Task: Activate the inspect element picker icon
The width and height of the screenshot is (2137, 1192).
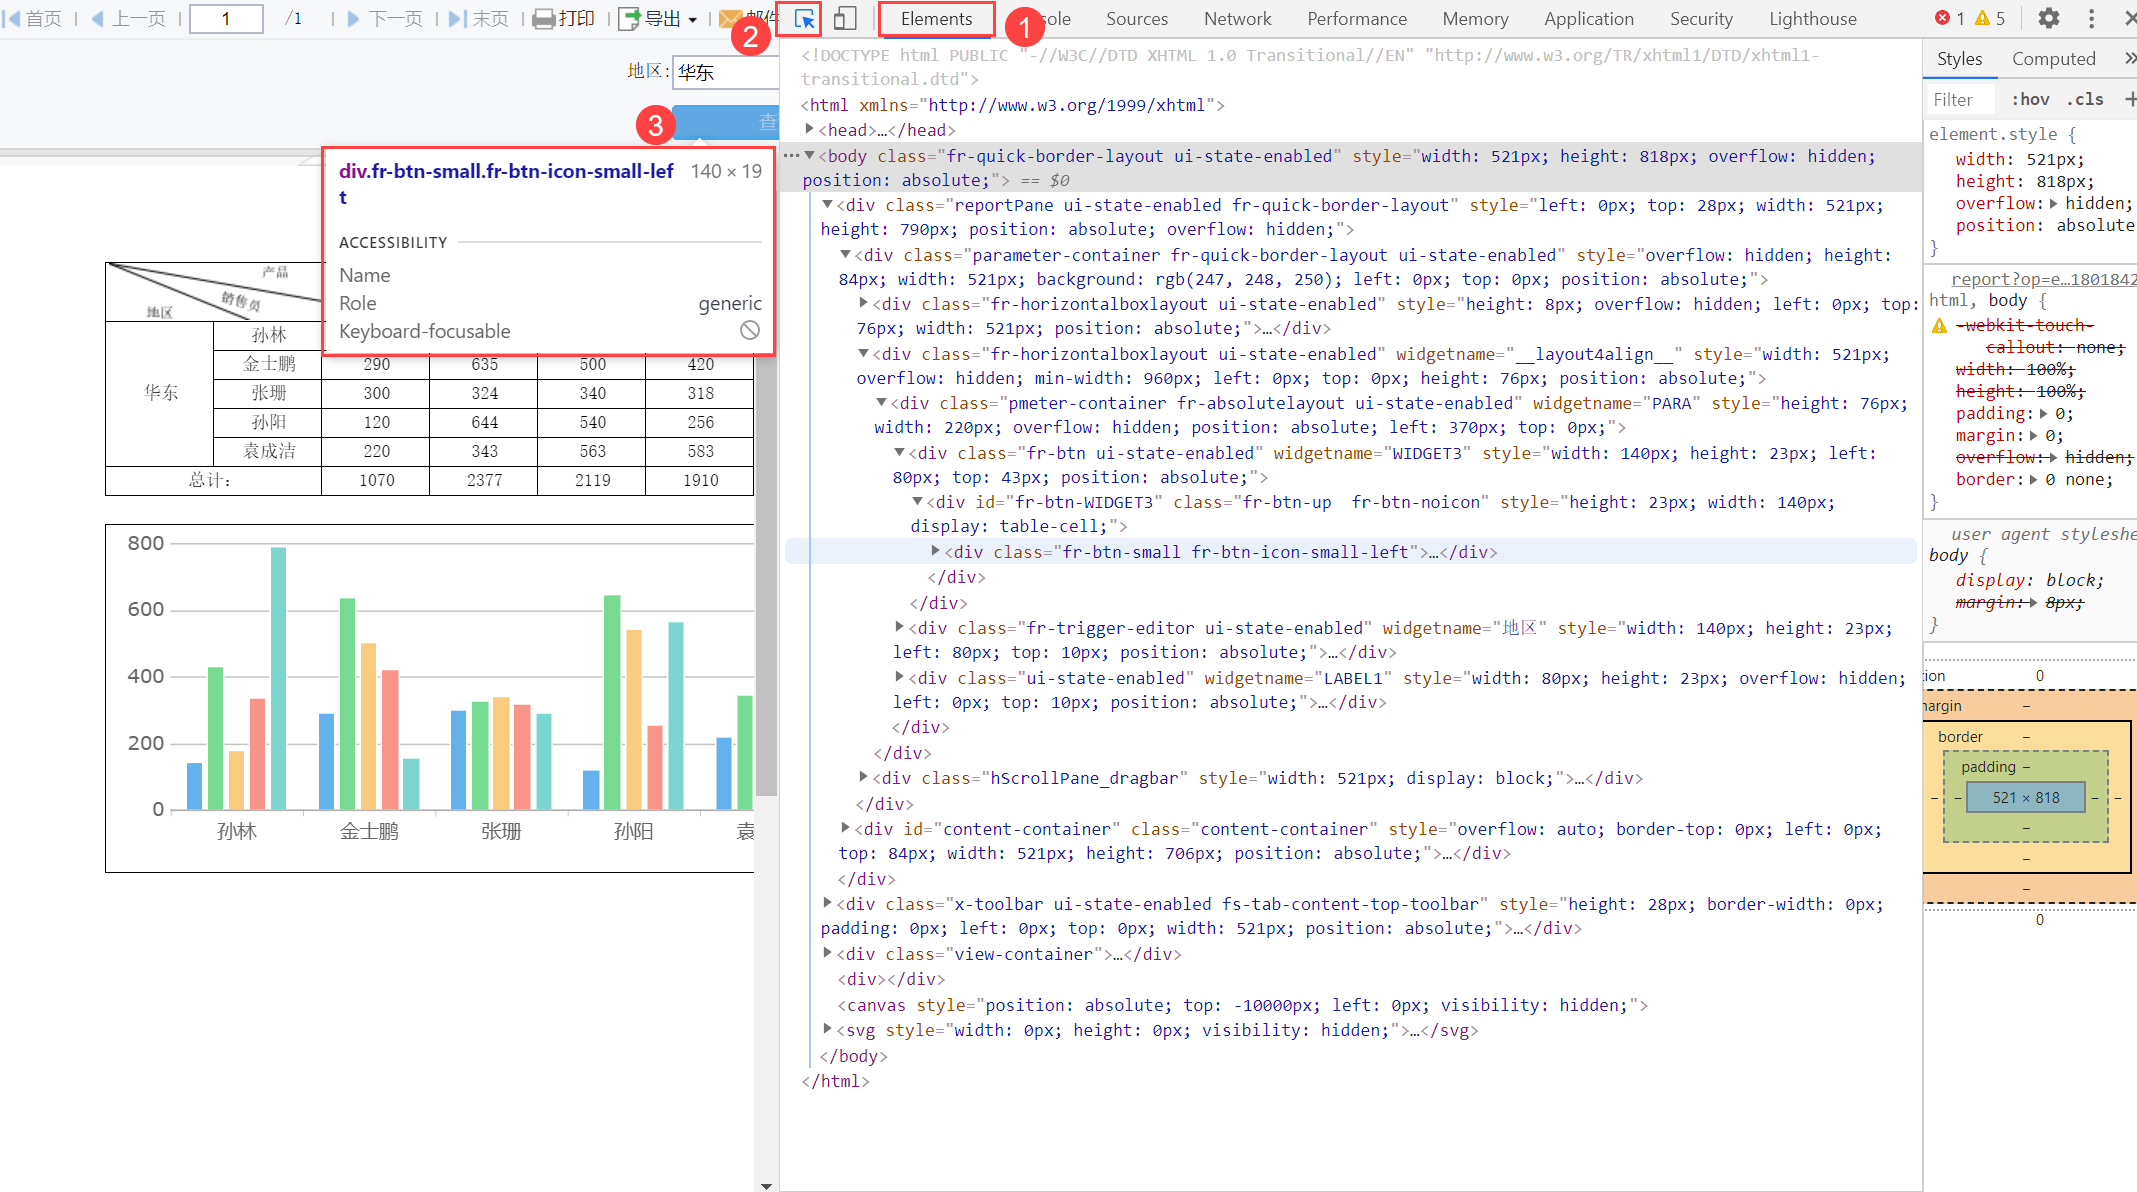Action: 804,19
